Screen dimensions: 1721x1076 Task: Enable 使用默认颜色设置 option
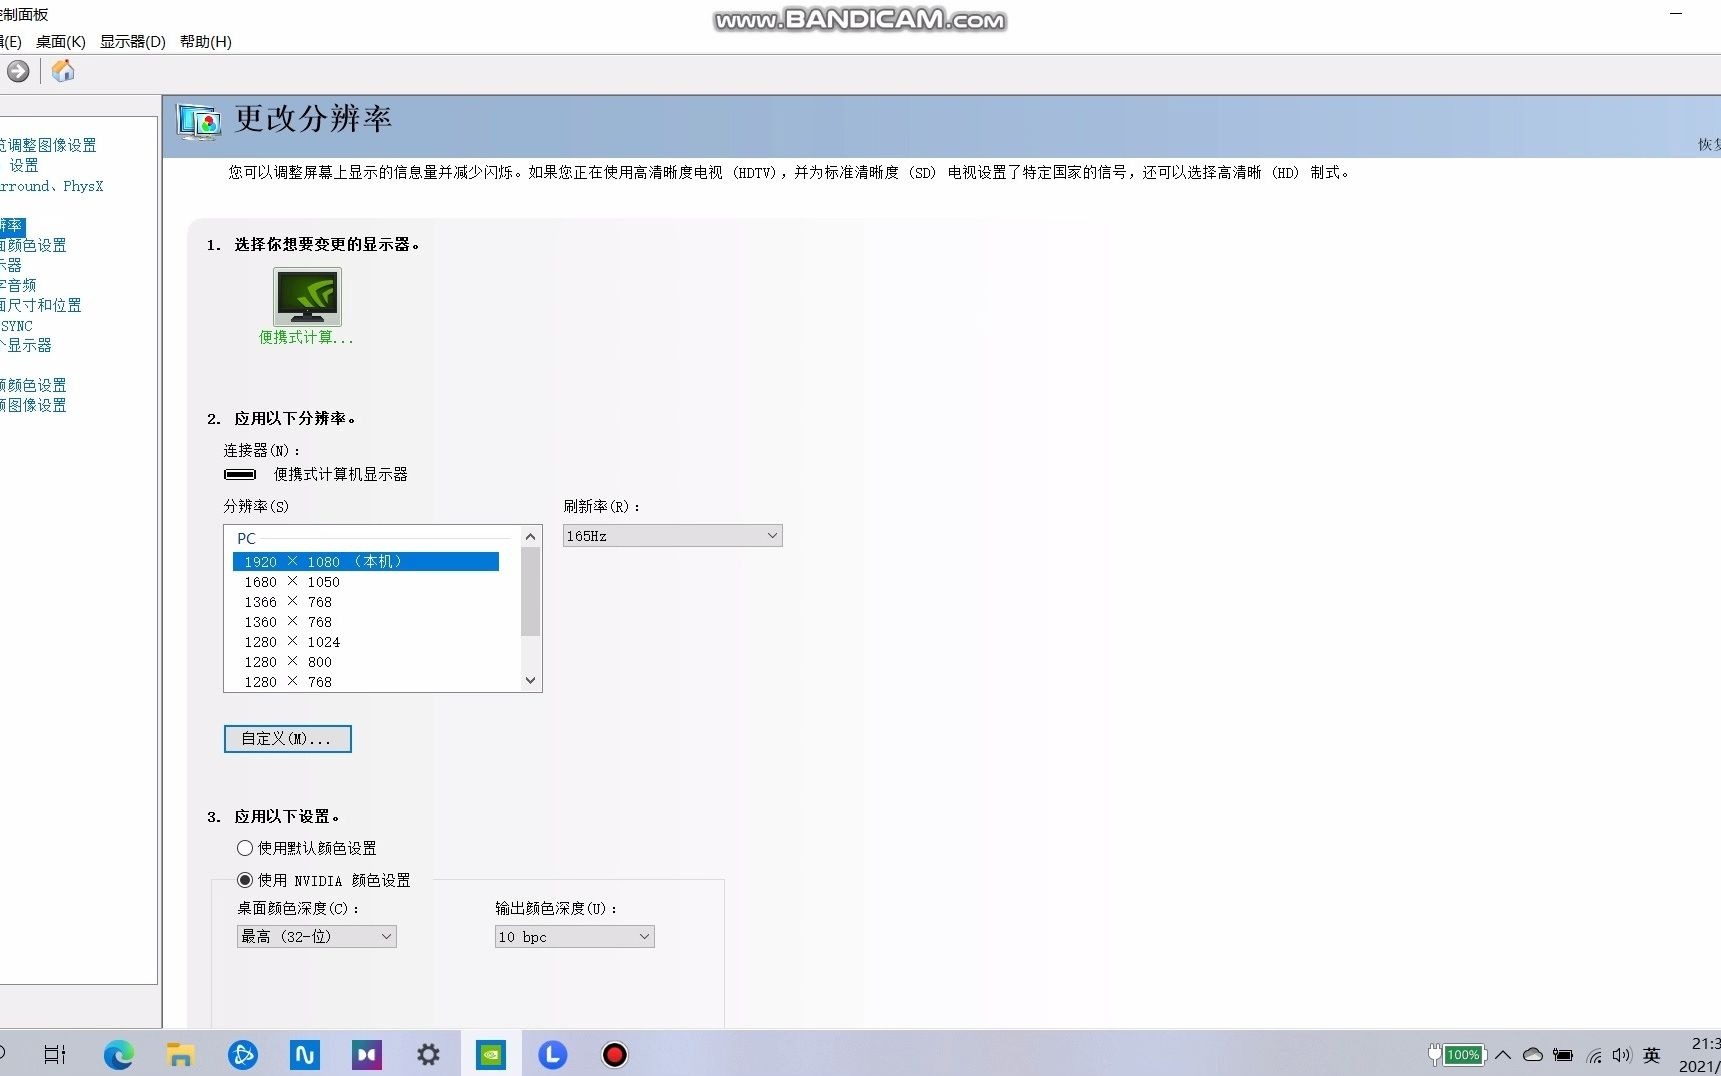pos(245,848)
